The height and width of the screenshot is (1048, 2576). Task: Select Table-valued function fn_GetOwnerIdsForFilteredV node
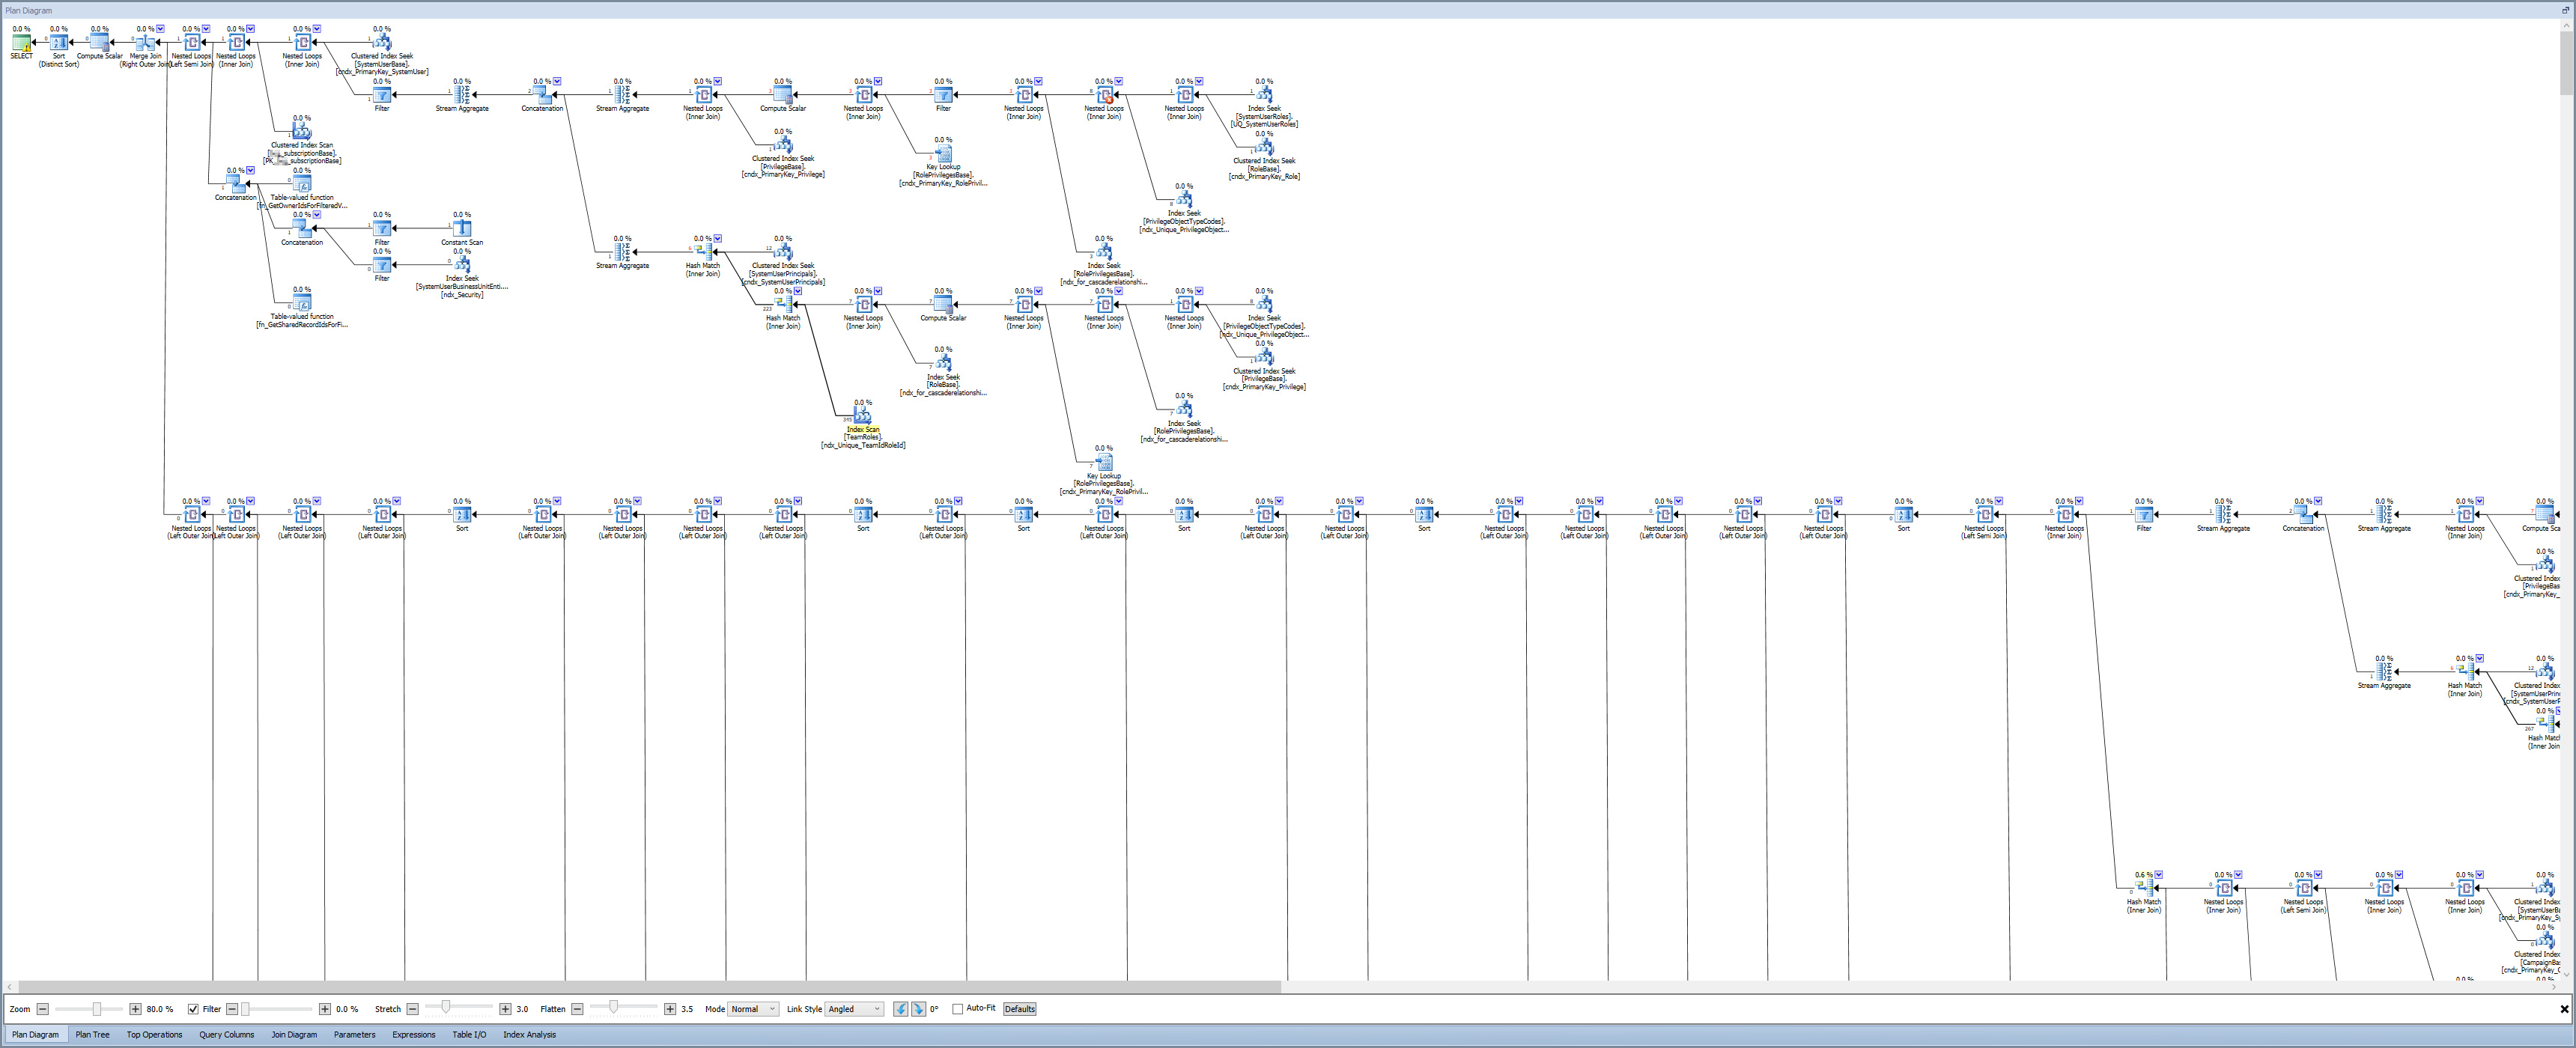[302, 184]
